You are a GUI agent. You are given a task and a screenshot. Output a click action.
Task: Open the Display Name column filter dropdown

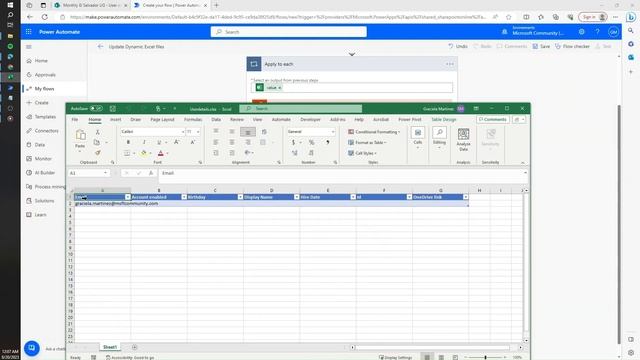[296, 197]
